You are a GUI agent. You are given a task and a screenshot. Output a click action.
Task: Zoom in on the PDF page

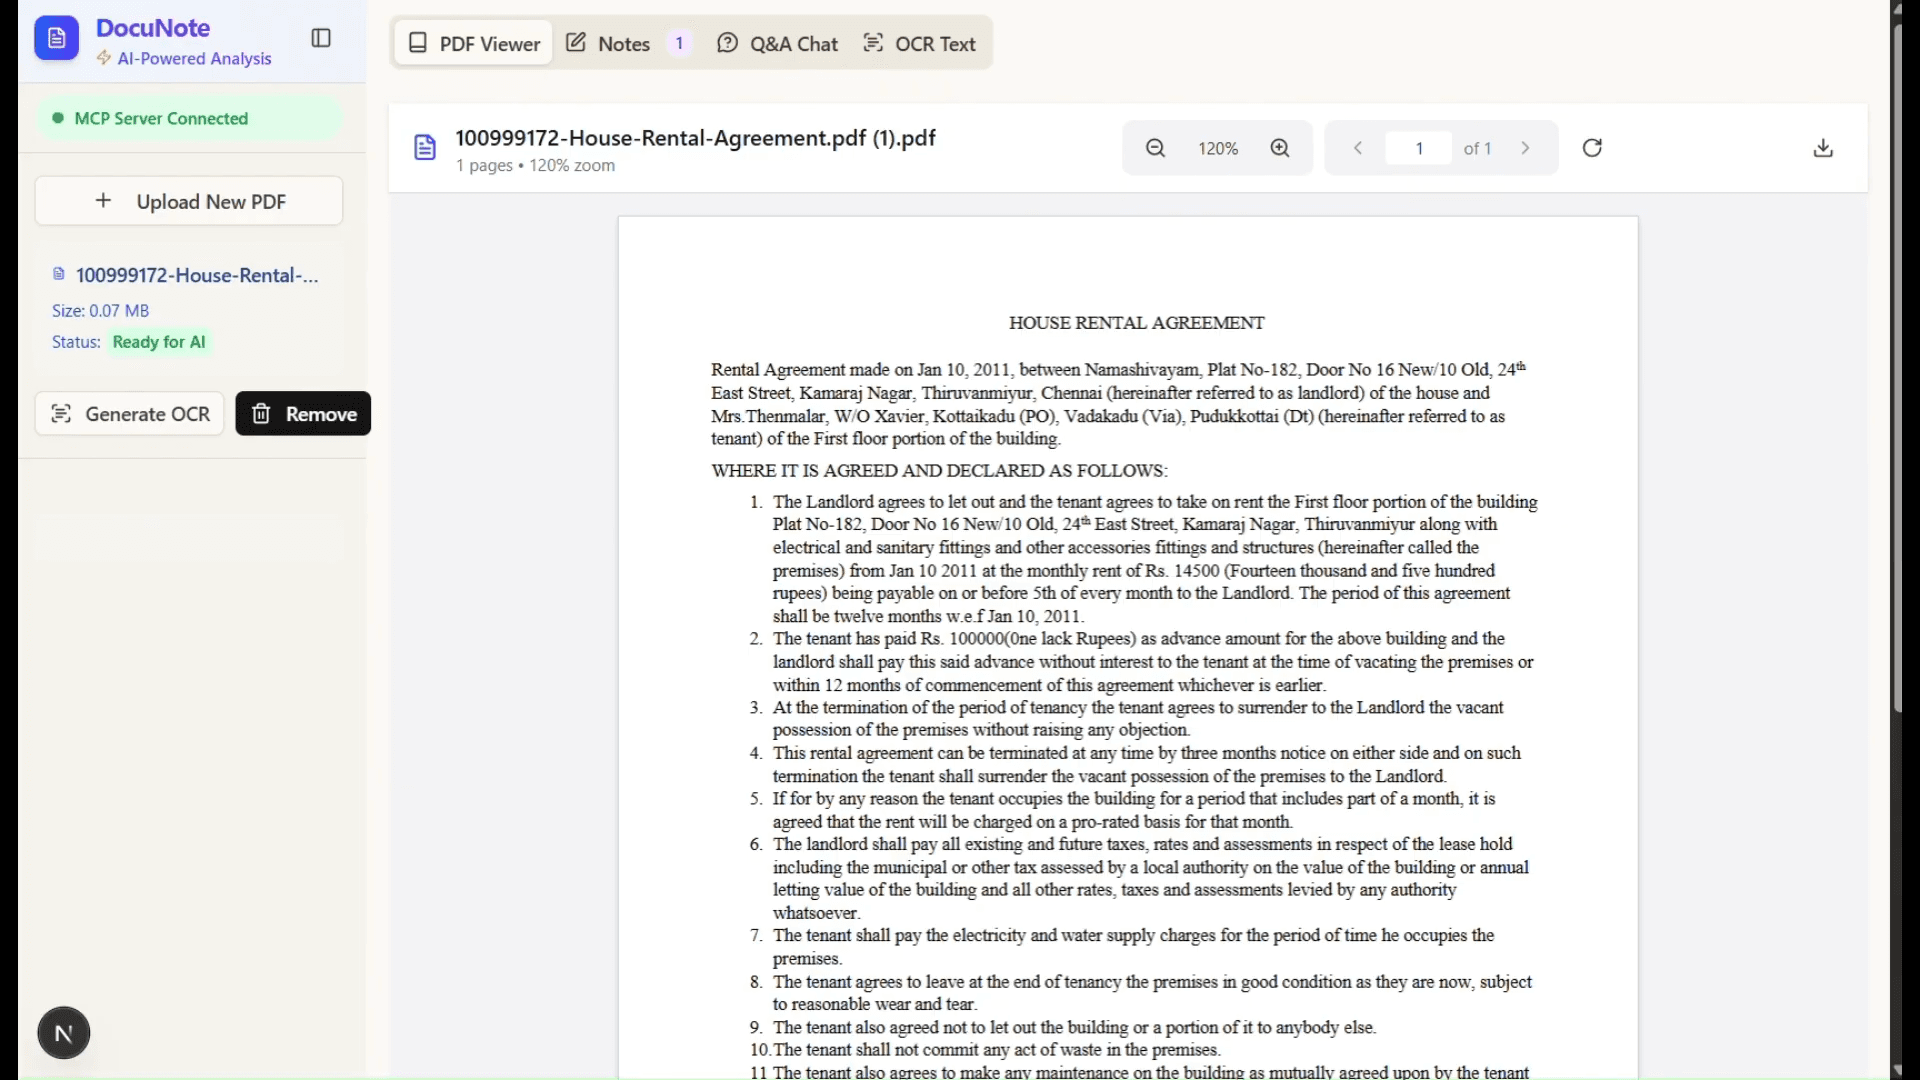[1281, 147]
